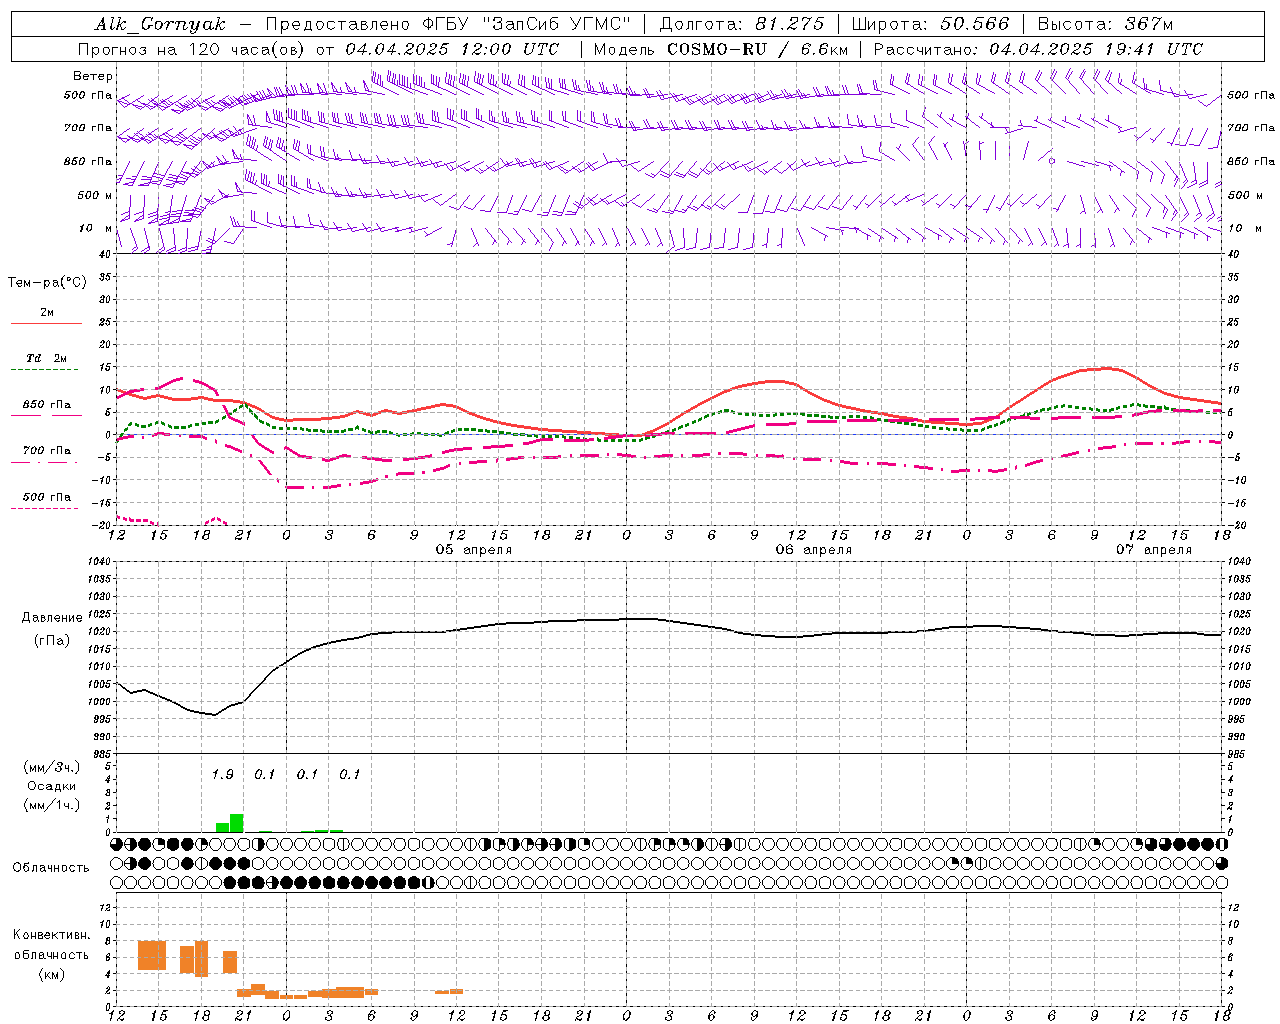Click the 1.9 precipitation total value

coord(222,774)
